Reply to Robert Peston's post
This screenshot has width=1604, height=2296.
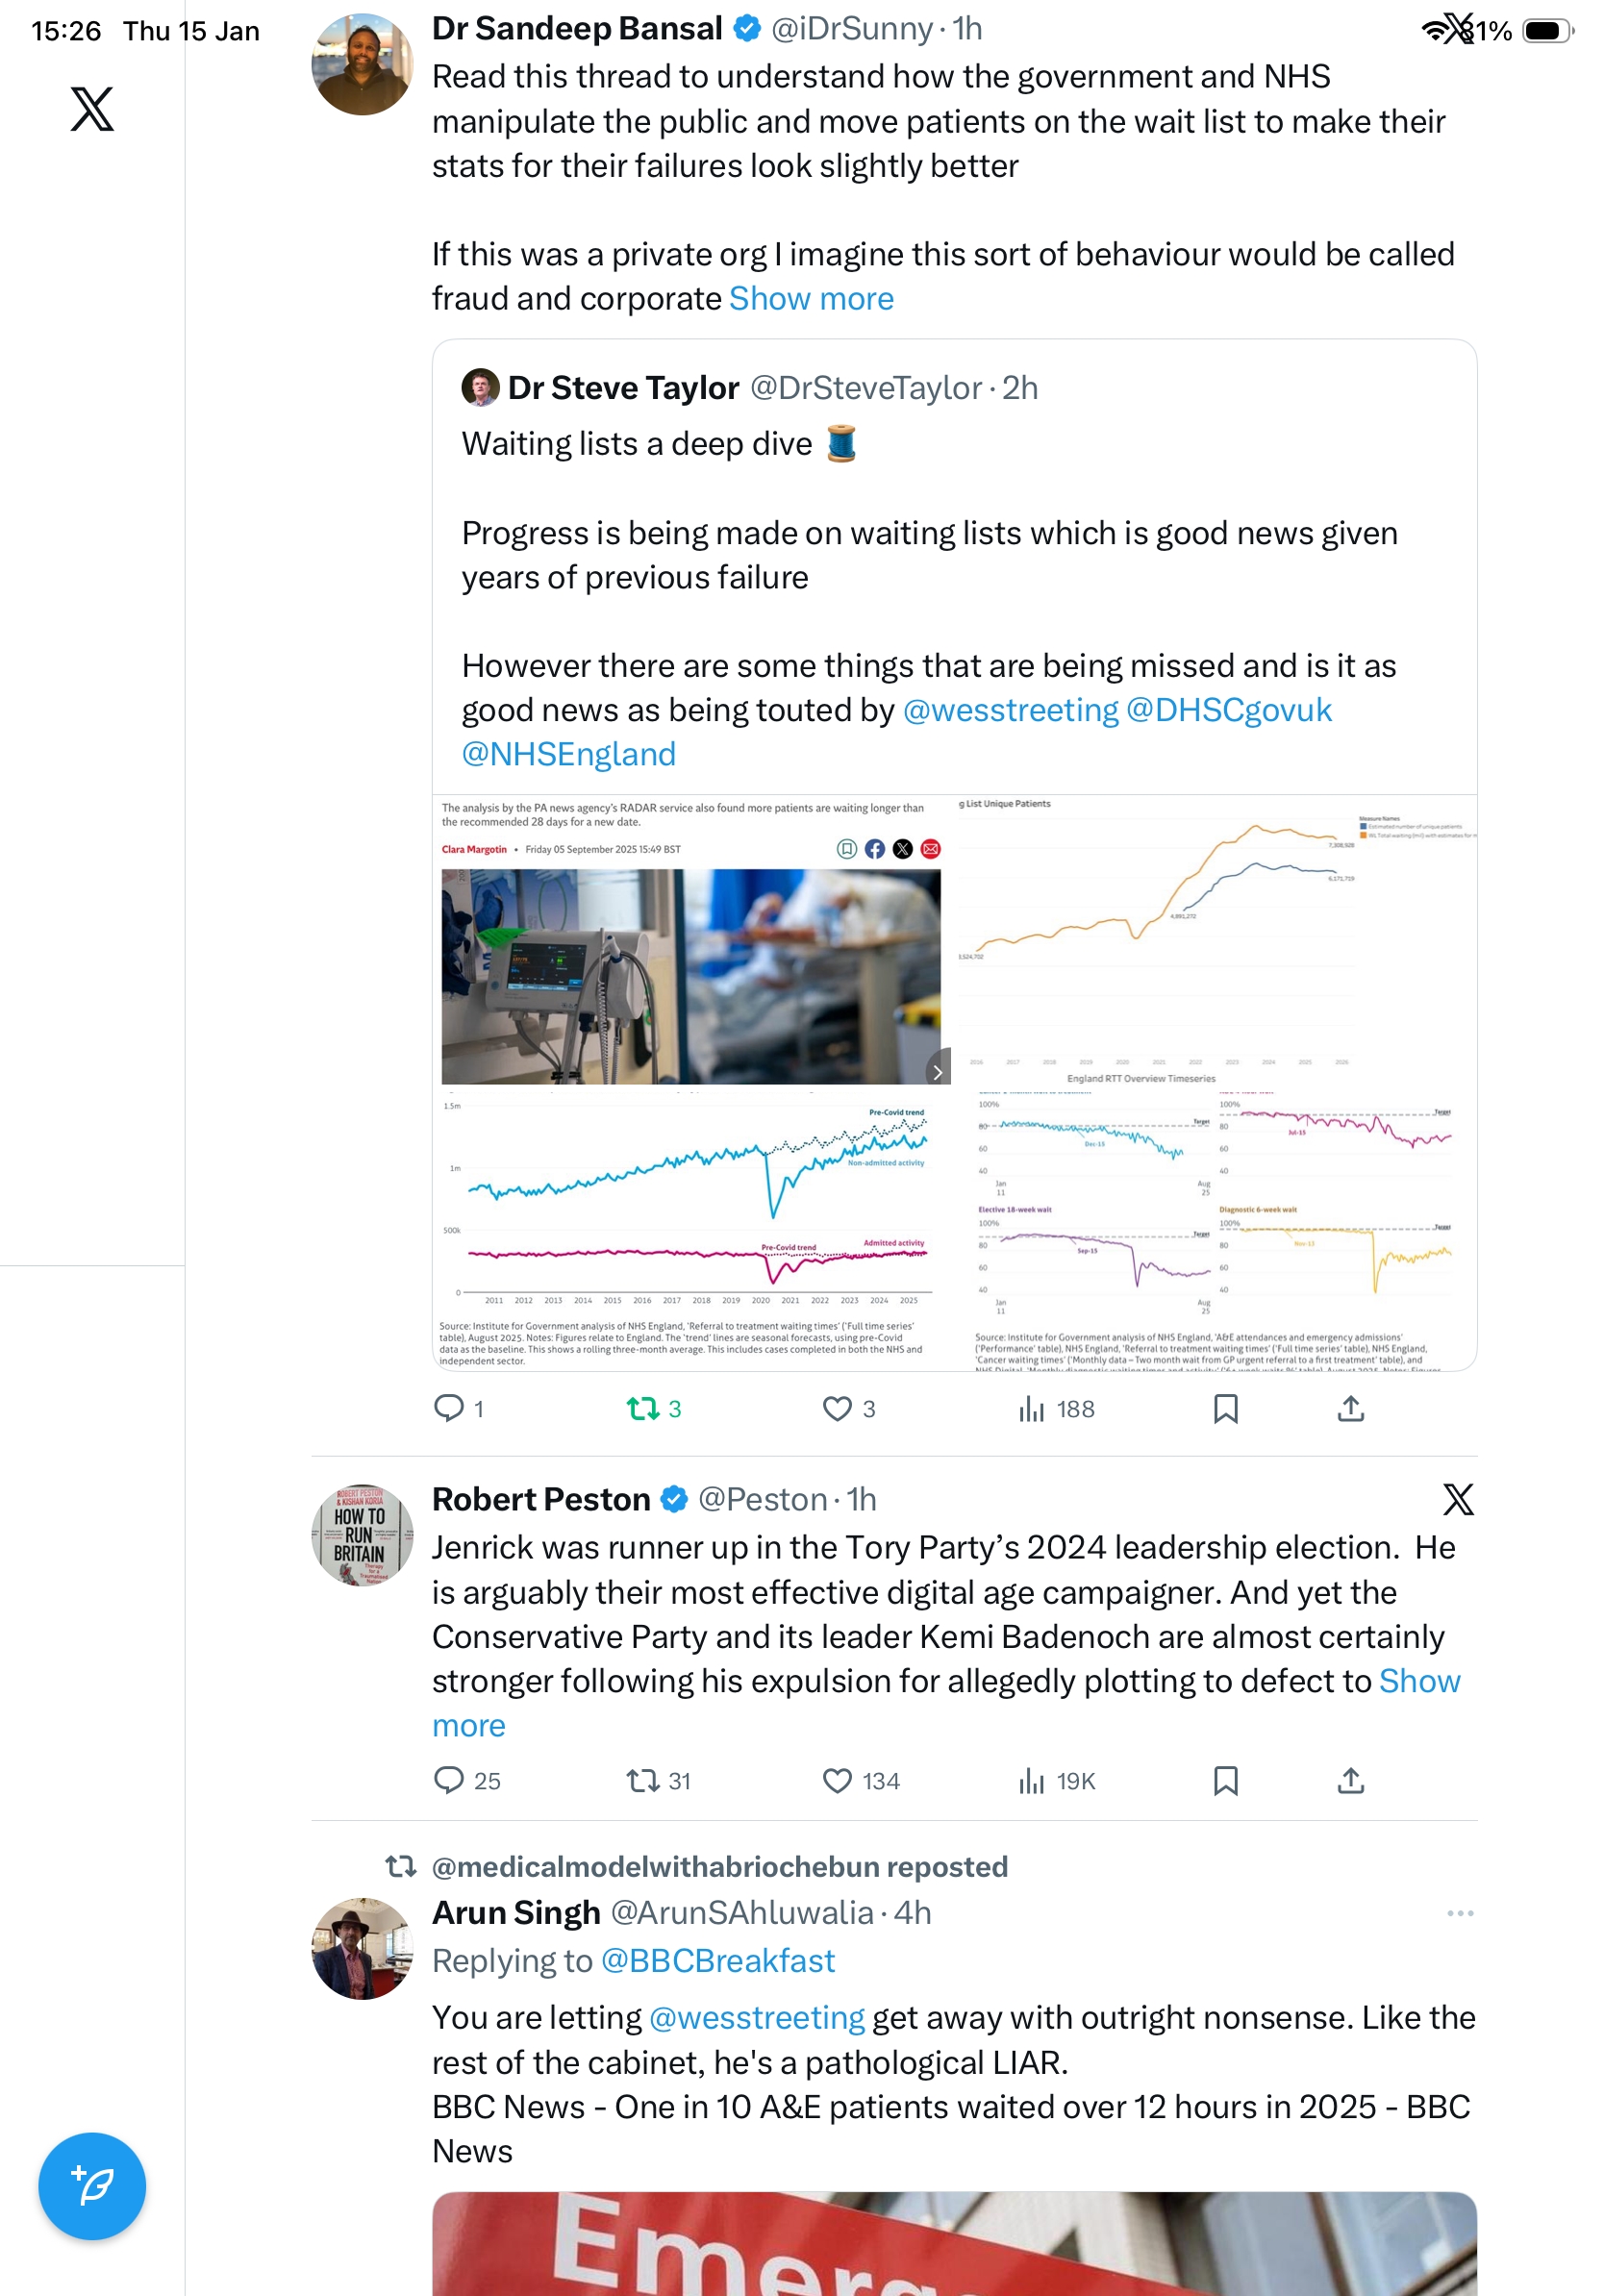pos(449,1780)
